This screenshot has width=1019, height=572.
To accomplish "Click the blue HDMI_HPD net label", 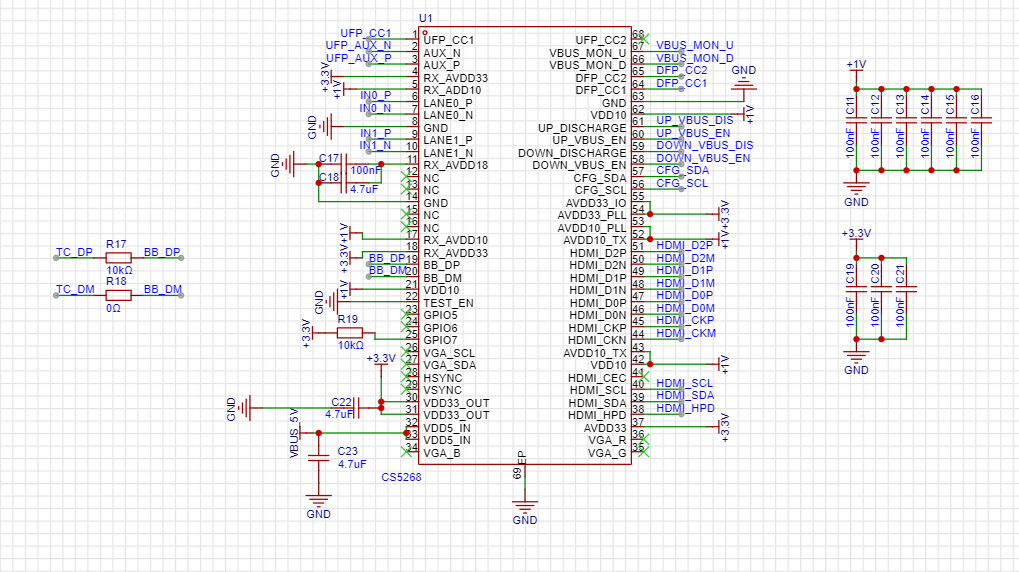I will (685, 408).
